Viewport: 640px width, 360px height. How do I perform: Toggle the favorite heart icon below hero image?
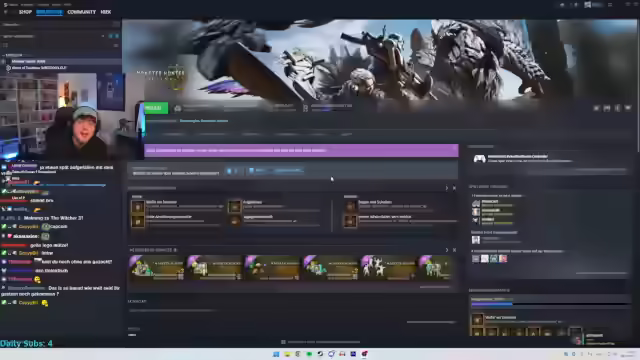pyautogui.click(x=628, y=108)
